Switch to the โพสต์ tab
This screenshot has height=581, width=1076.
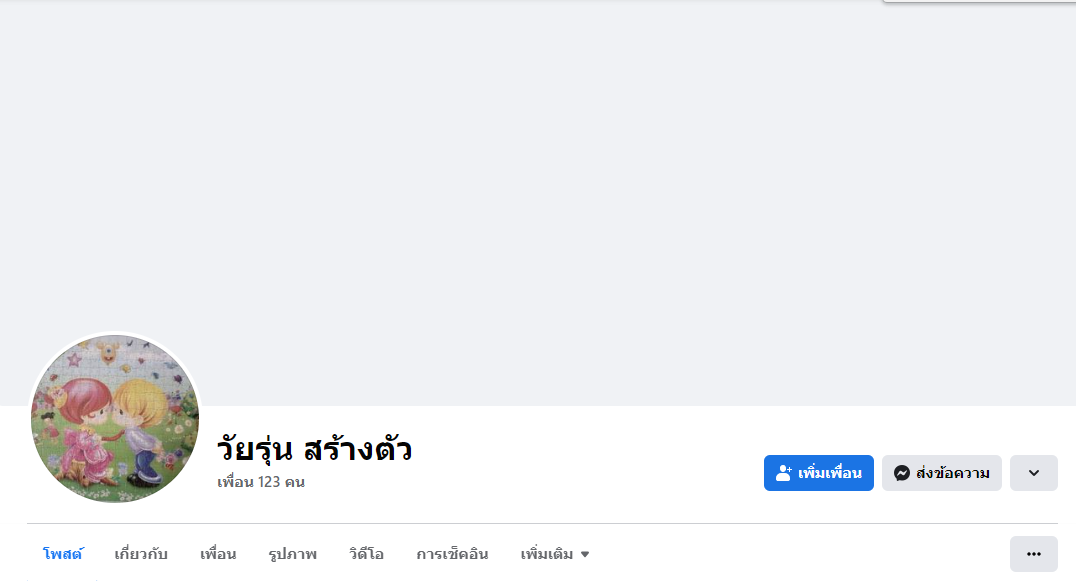tap(62, 554)
